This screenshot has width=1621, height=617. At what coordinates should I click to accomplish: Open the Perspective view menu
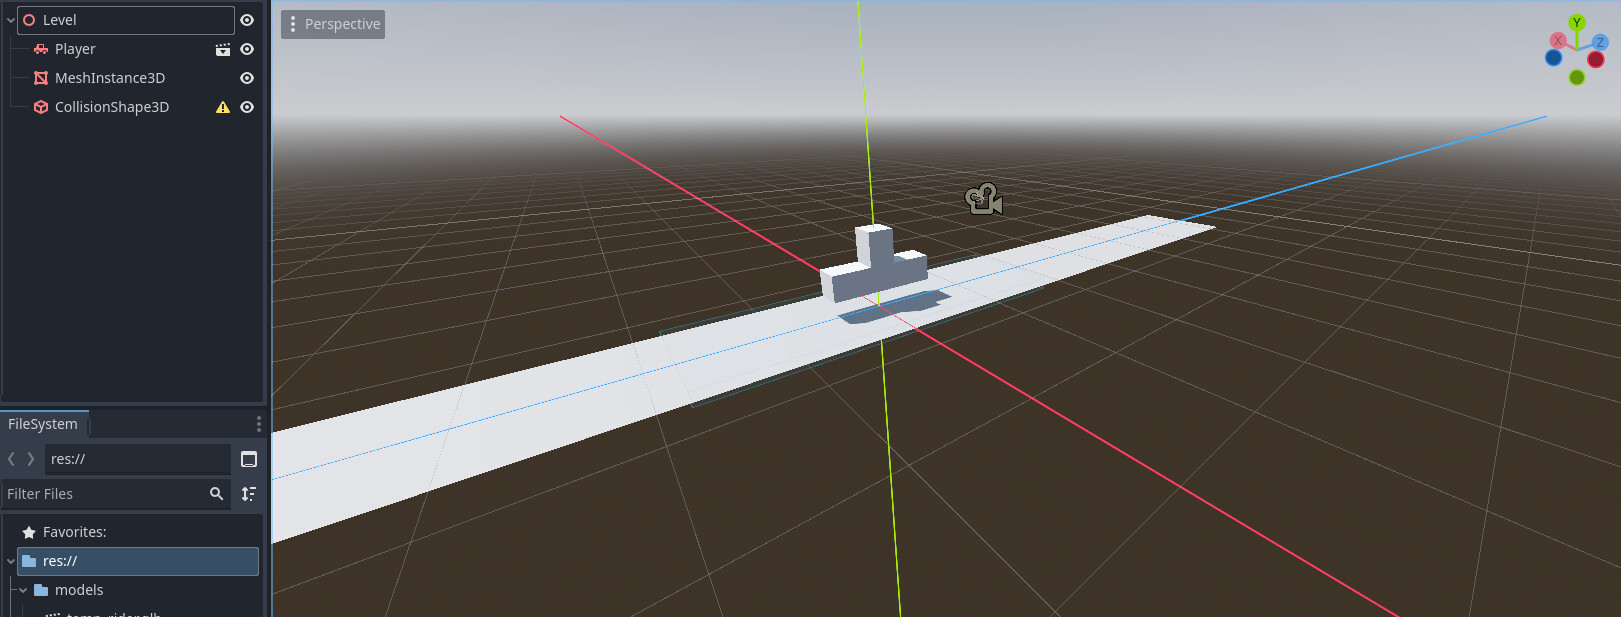pos(333,24)
